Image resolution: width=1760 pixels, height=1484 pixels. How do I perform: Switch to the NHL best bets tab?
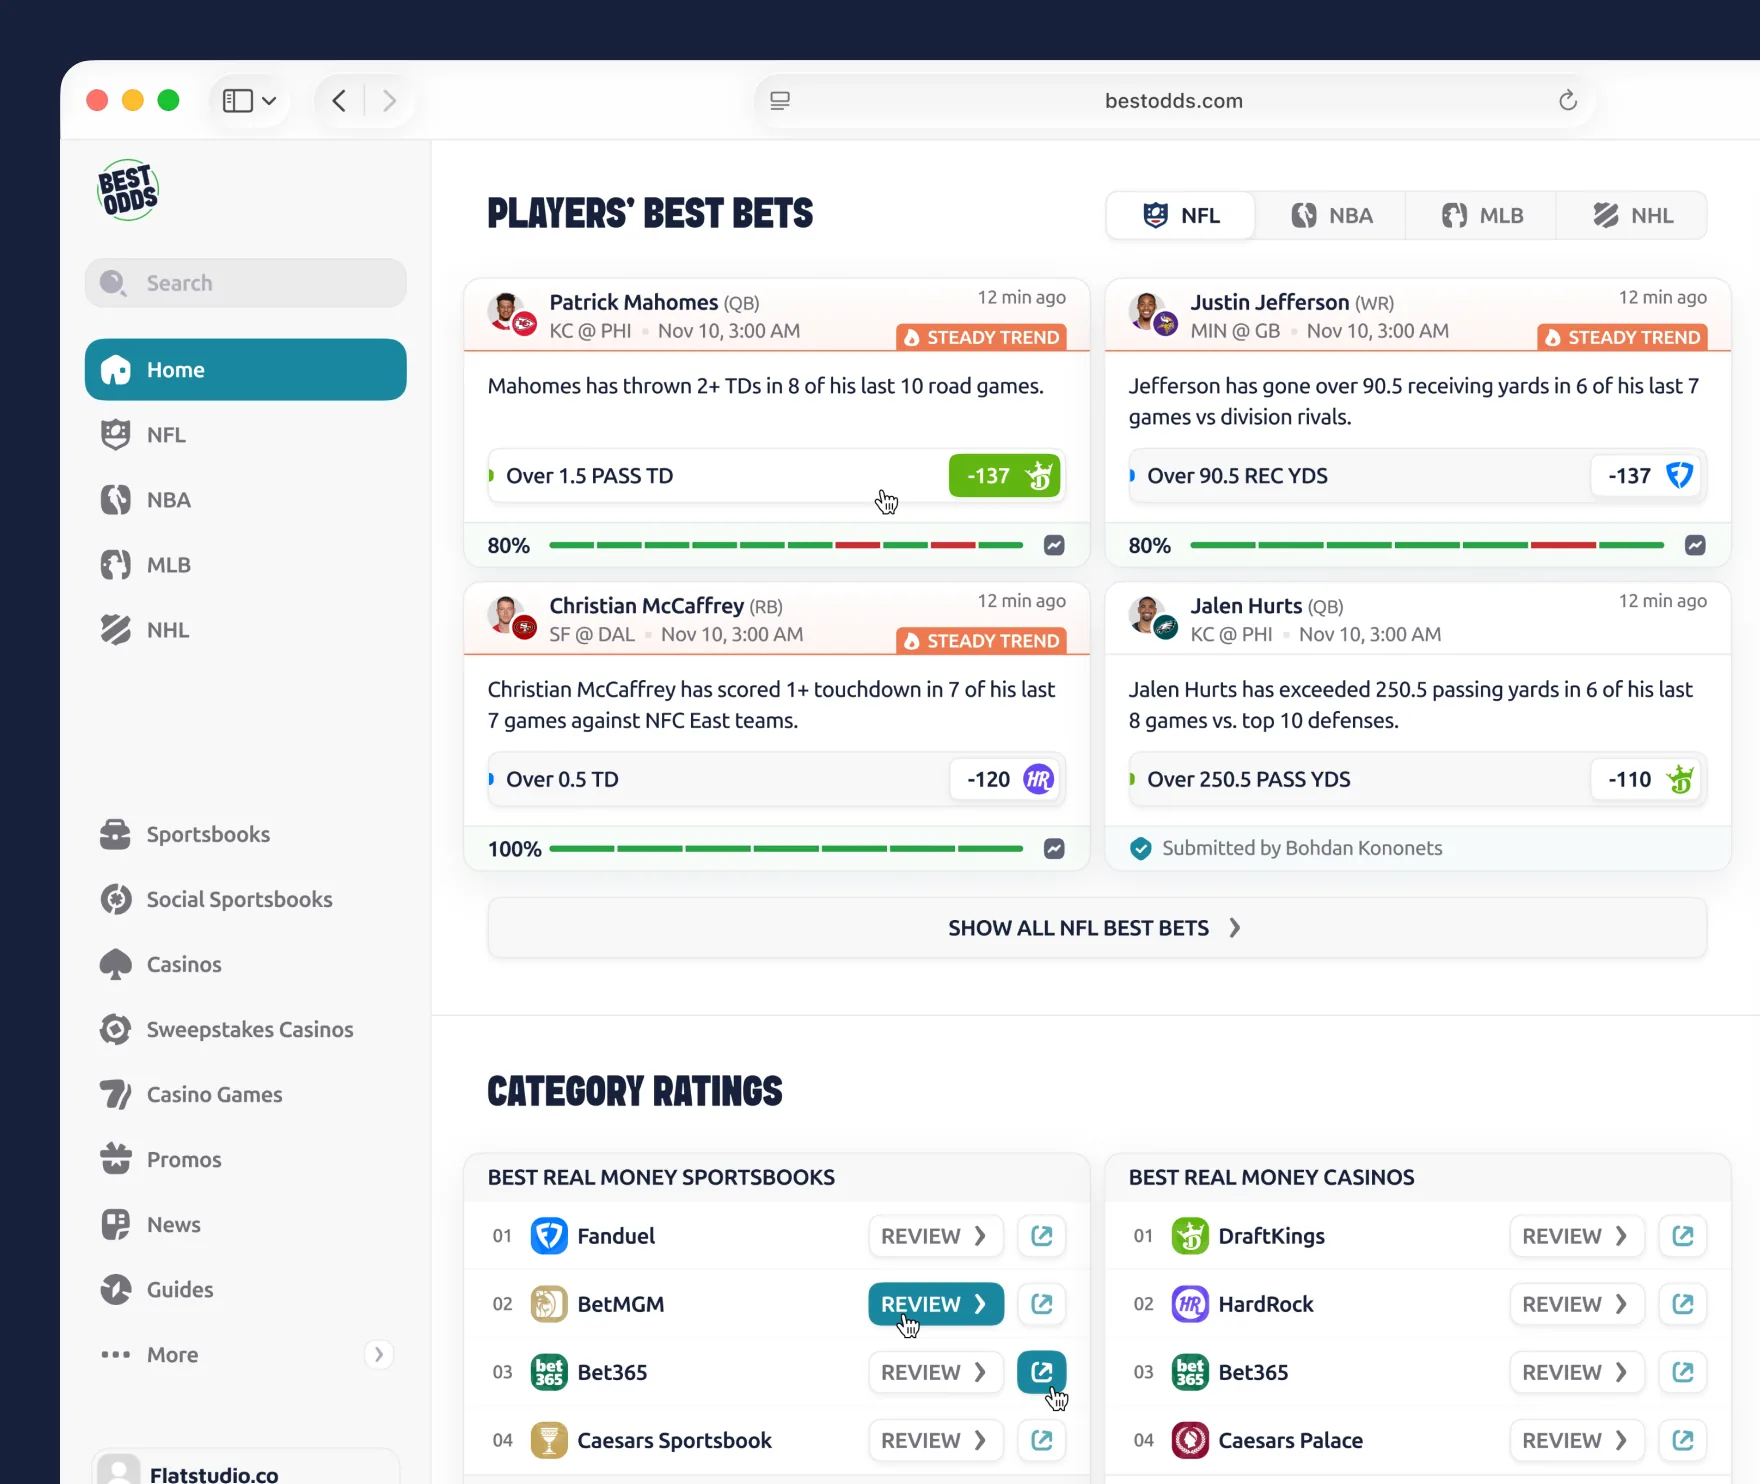tap(1632, 216)
